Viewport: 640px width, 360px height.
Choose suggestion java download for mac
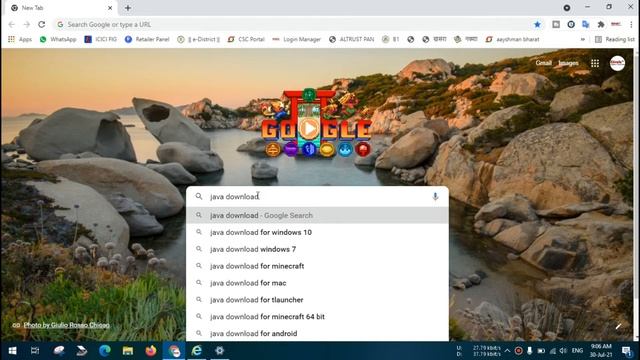317,283
